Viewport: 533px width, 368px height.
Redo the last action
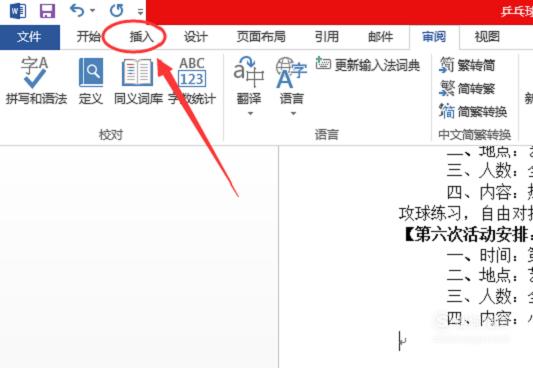pyautogui.click(x=117, y=11)
